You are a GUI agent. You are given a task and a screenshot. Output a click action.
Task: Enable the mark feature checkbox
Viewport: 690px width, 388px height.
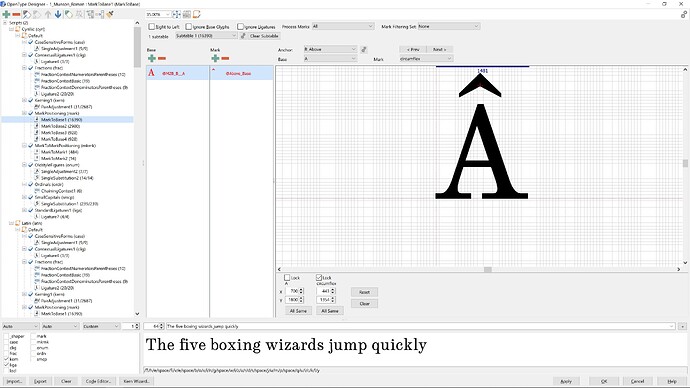pyautogui.click(x=33, y=336)
